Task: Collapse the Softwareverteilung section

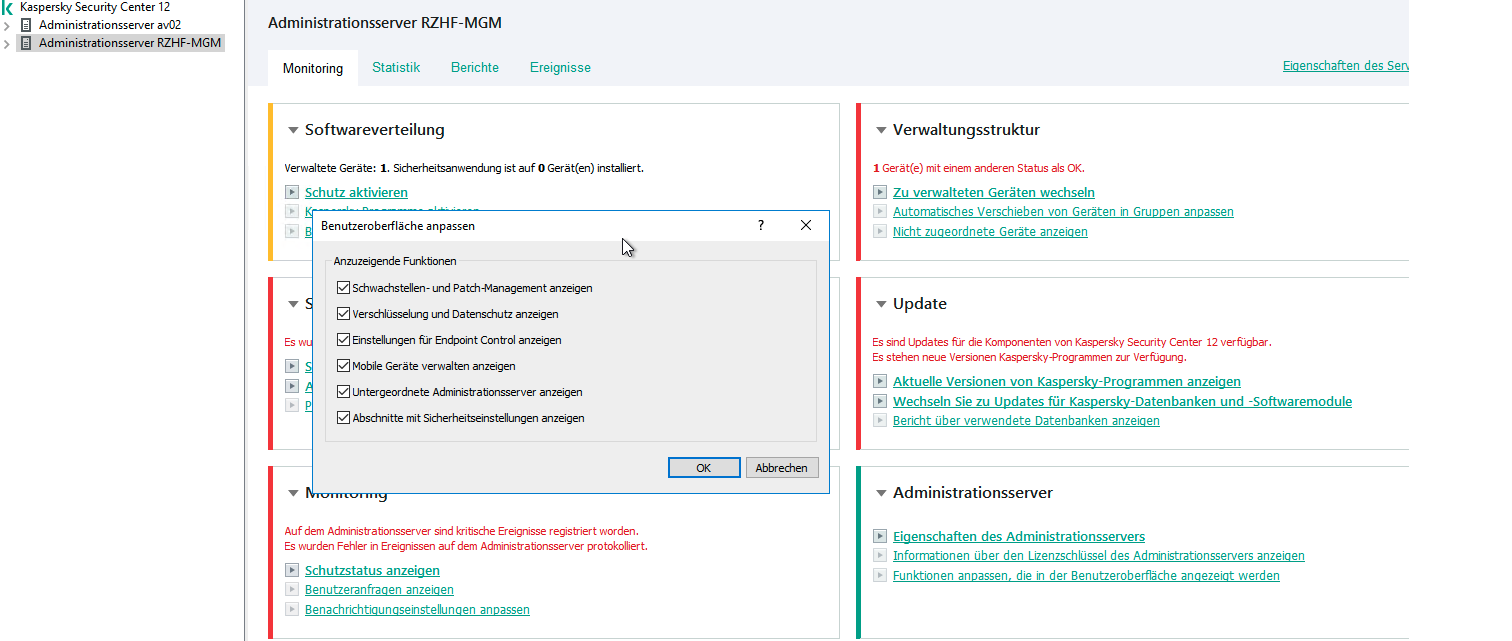Action: pyautogui.click(x=293, y=130)
